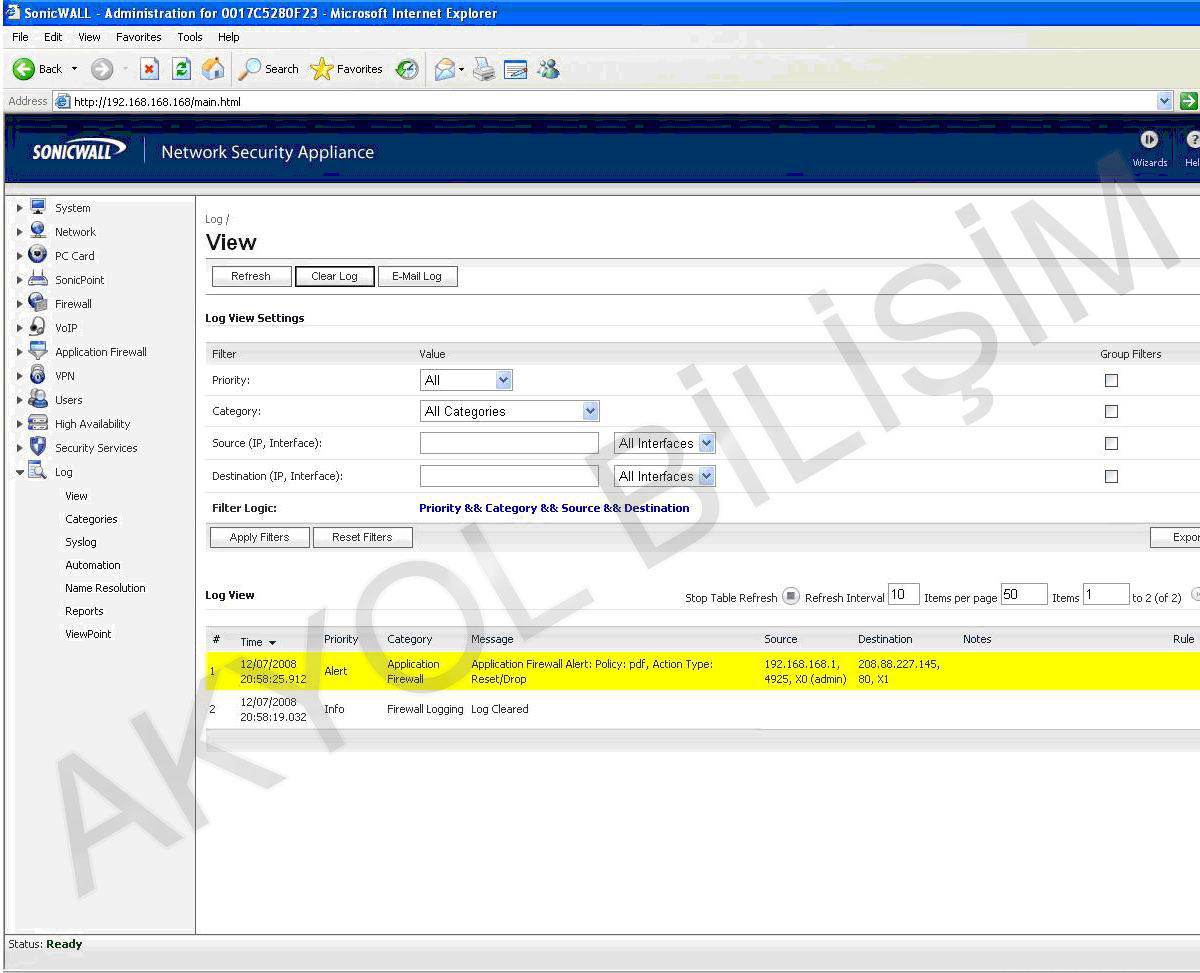Tick the Destination Group Filters checkbox
Screen dimensions: 1200x973
click(1111, 476)
